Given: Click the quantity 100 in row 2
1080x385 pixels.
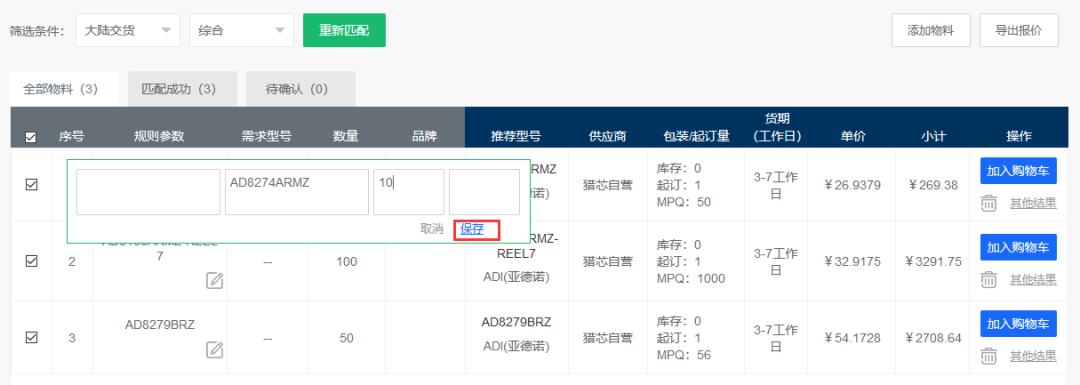Looking at the screenshot, I should tap(346, 262).
